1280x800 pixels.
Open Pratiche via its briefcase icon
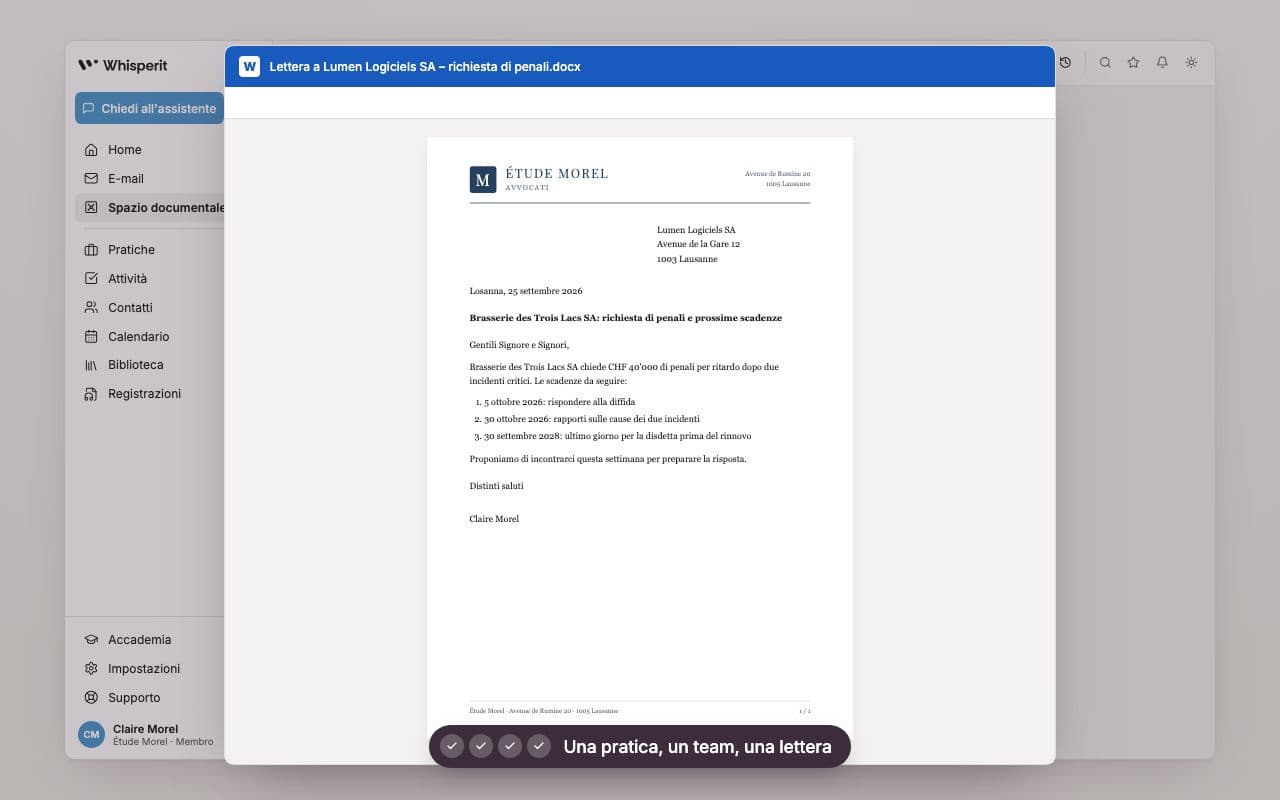[91, 250]
